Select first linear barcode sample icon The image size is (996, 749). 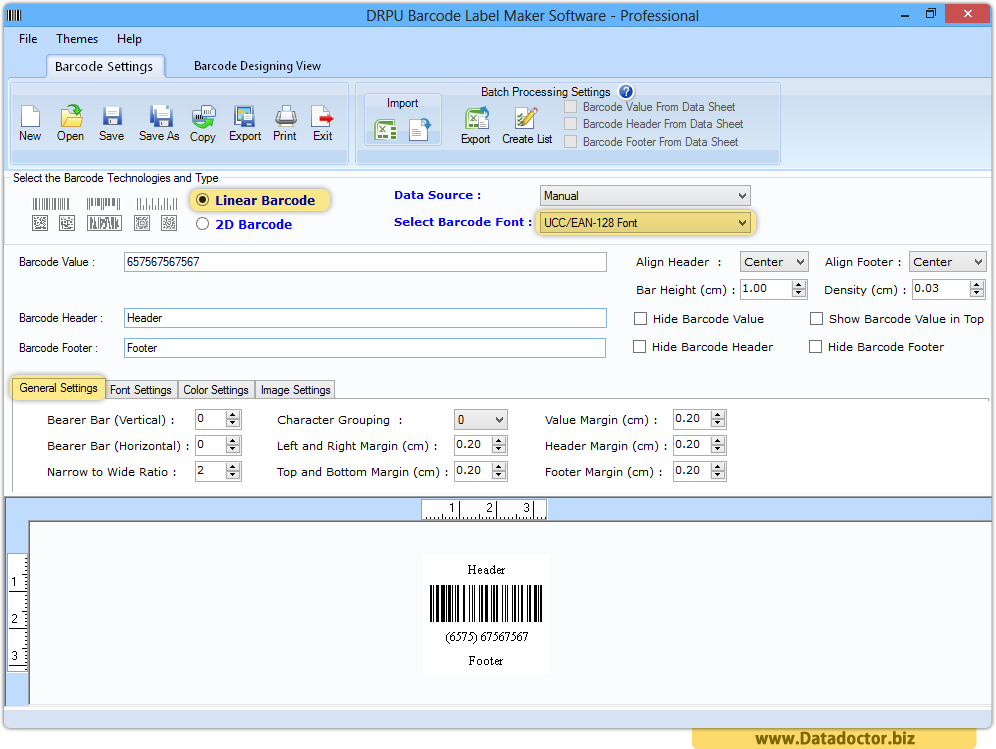51,204
